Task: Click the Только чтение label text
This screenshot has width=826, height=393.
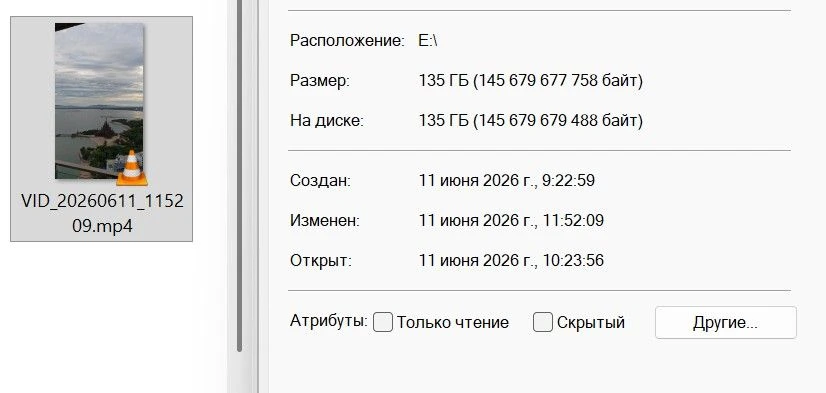Action: tap(453, 322)
